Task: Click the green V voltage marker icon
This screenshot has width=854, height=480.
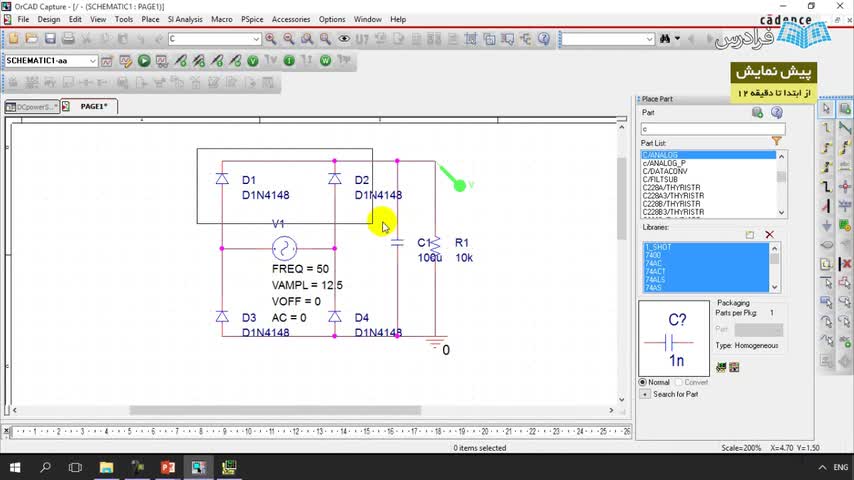Action: point(252,61)
